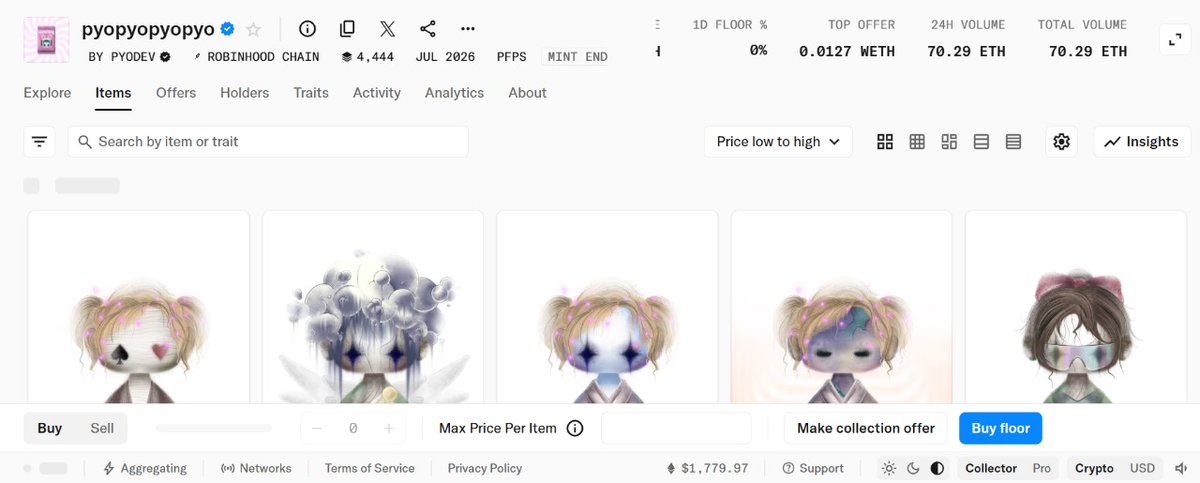1200x483 pixels.
Task: Click Make collection offer
Action: pos(866,428)
